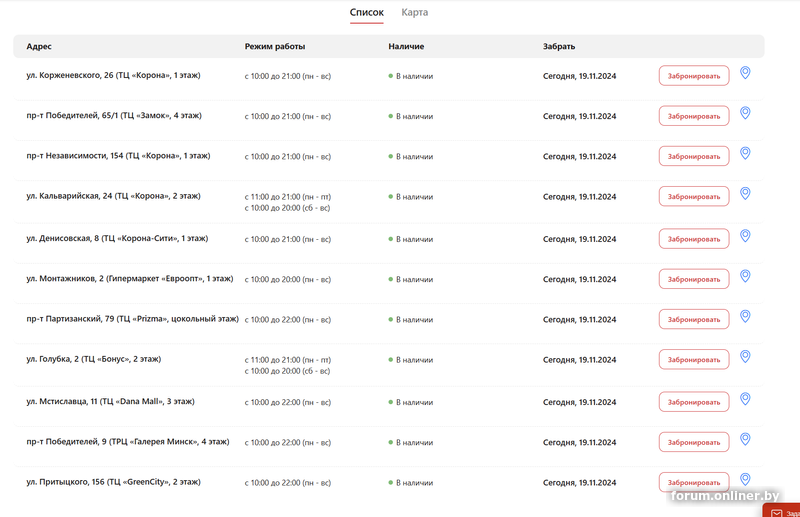Switch to the Карта tab
This screenshot has height=517, width=800.
point(414,12)
